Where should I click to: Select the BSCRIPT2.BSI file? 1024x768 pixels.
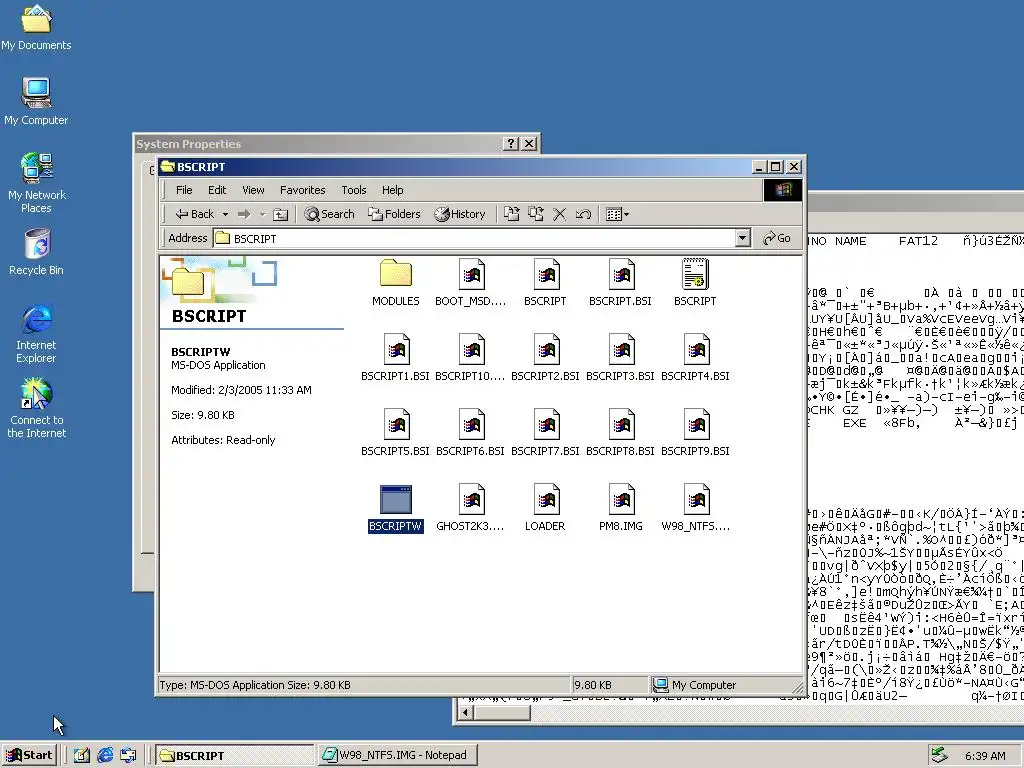click(x=545, y=357)
